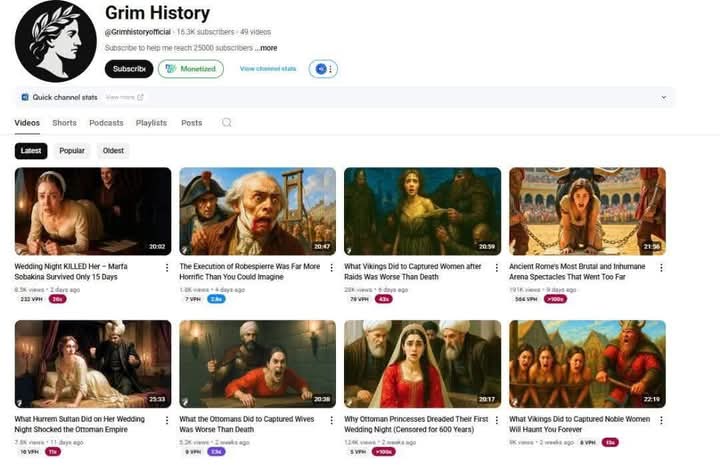This screenshot has width=720, height=469.
Task: Switch to the Videos tab
Action: coord(27,123)
